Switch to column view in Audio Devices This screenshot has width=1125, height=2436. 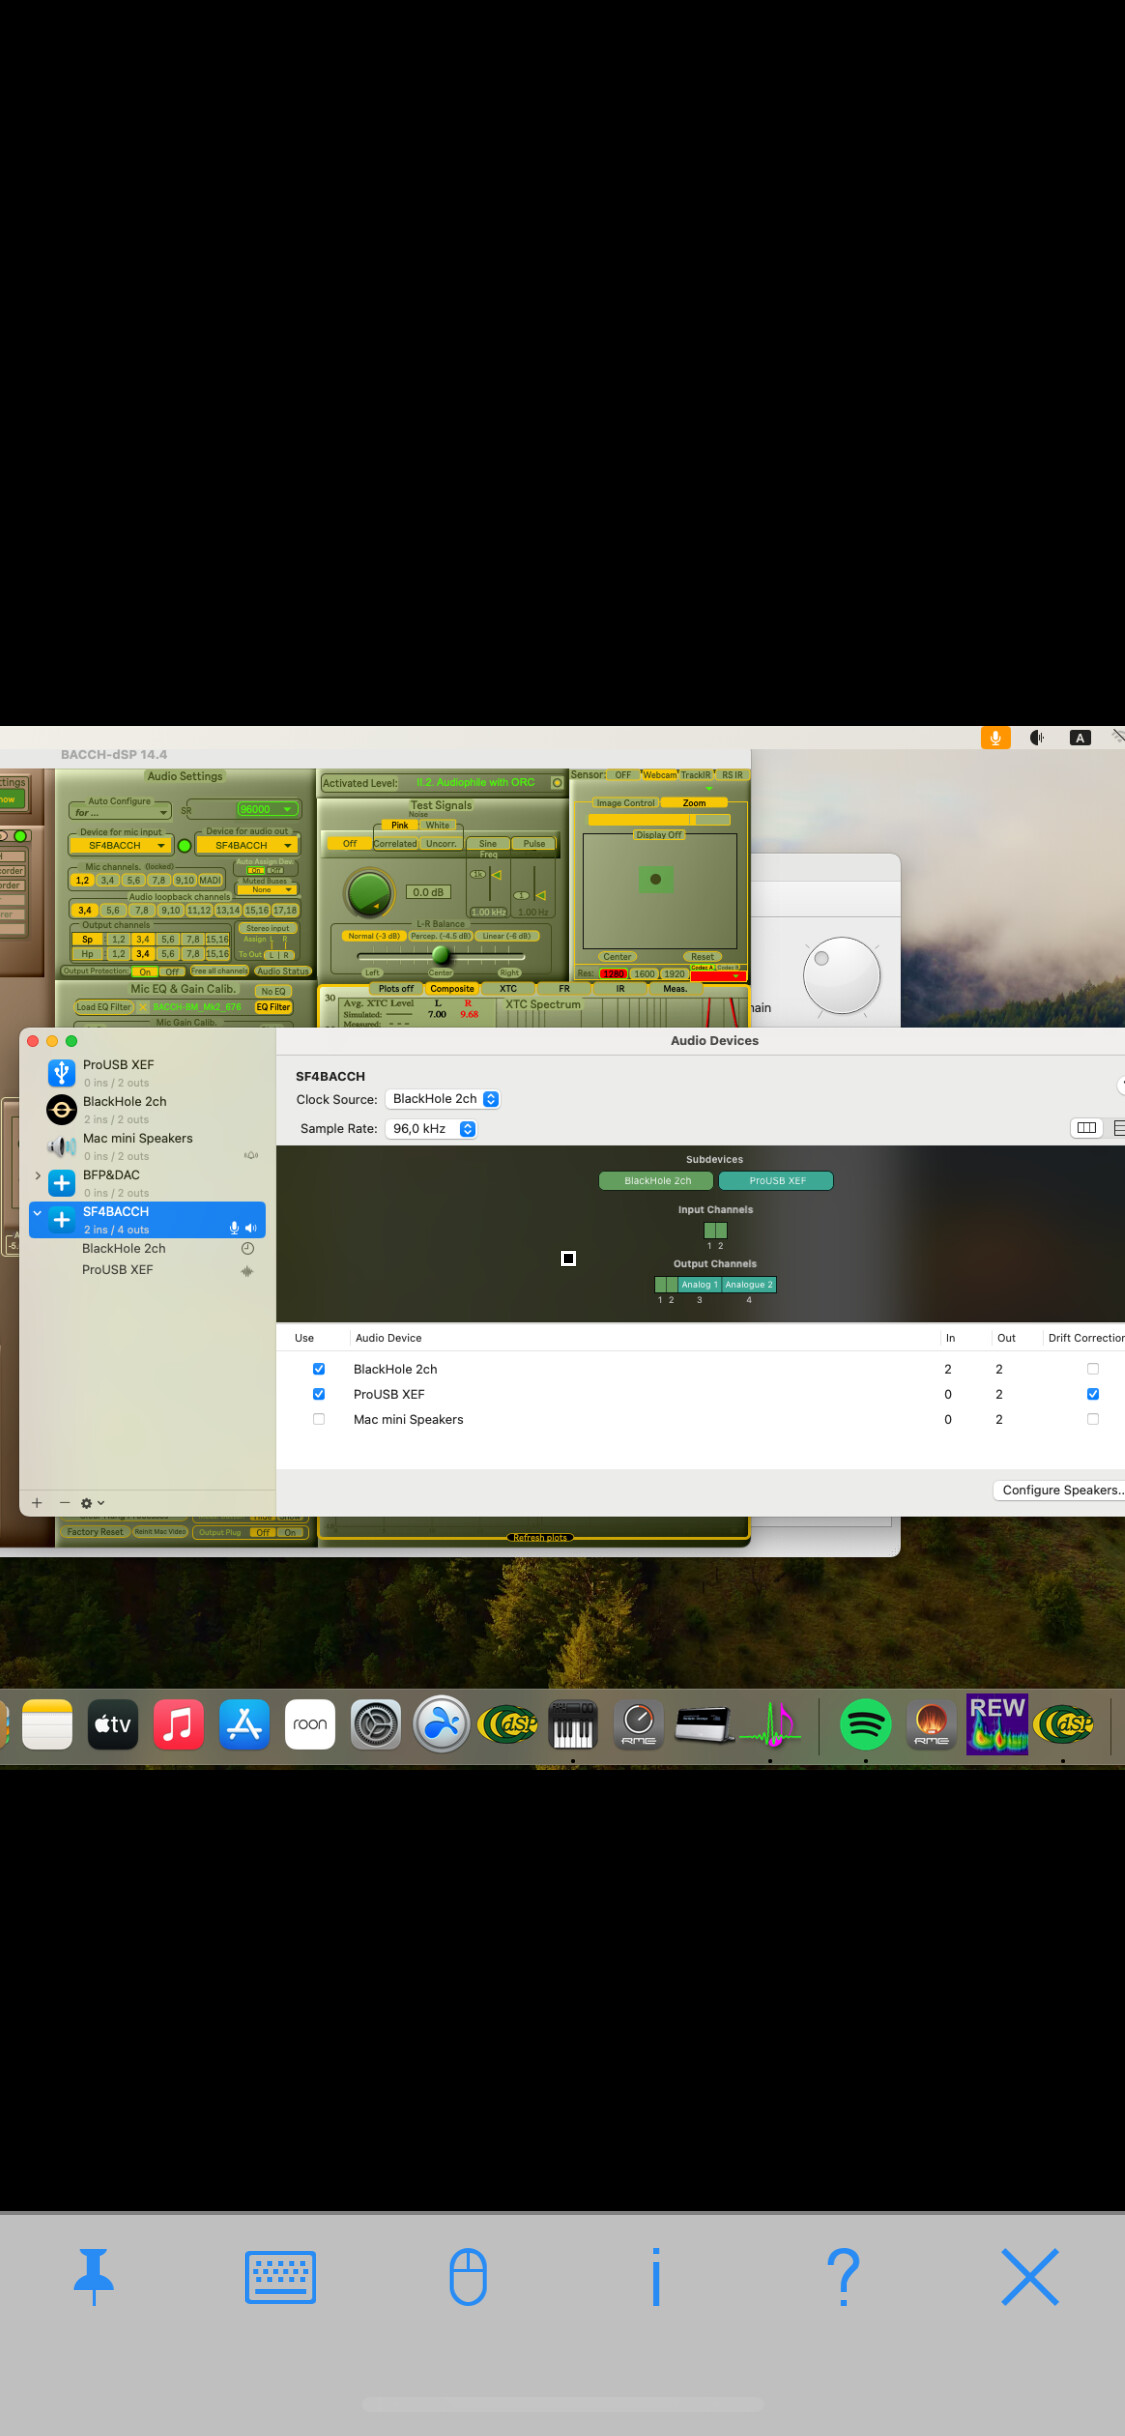tap(1086, 1128)
